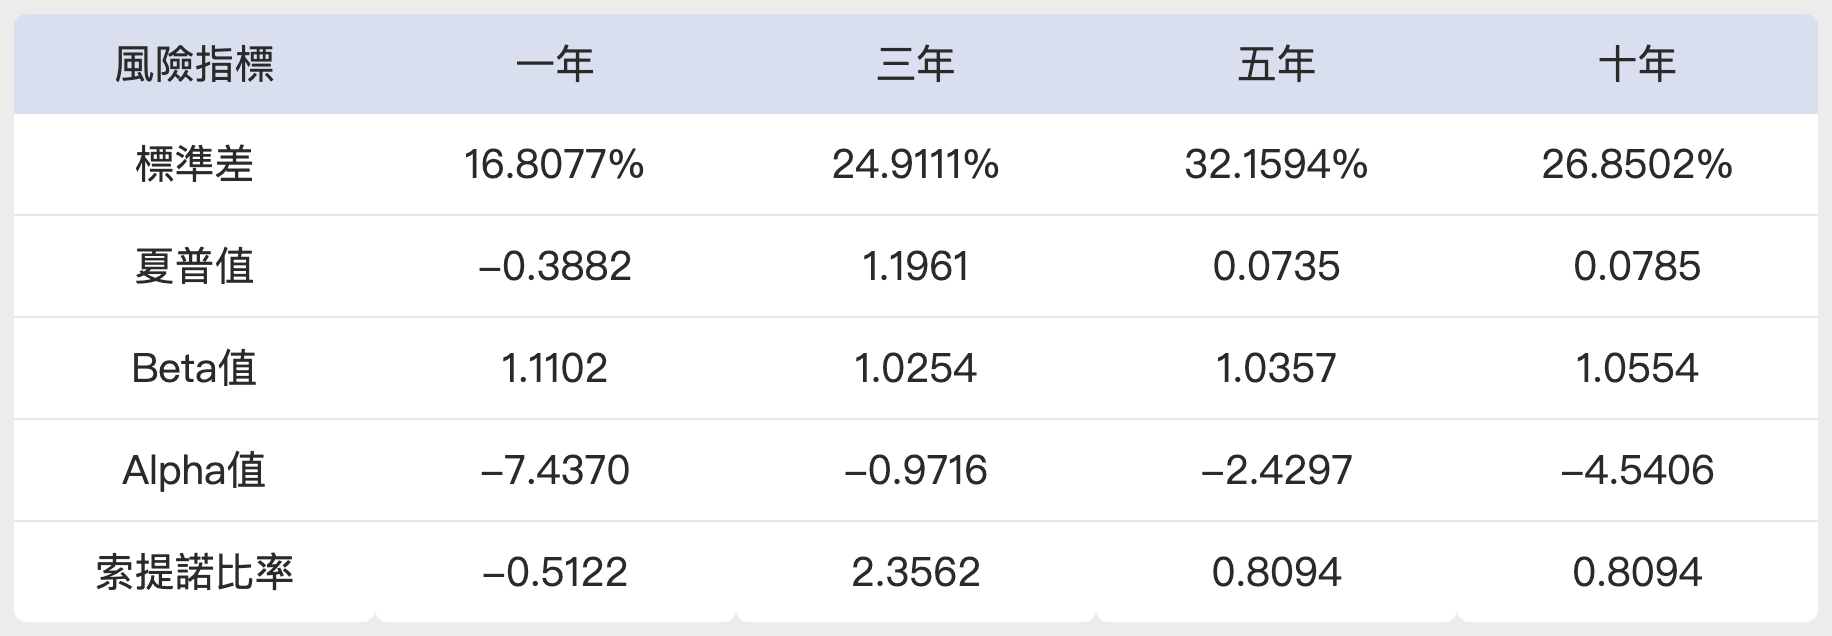Screen dimensions: 1832x636
Task: Click the 十年 column header
Action: click(x=1637, y=65)
